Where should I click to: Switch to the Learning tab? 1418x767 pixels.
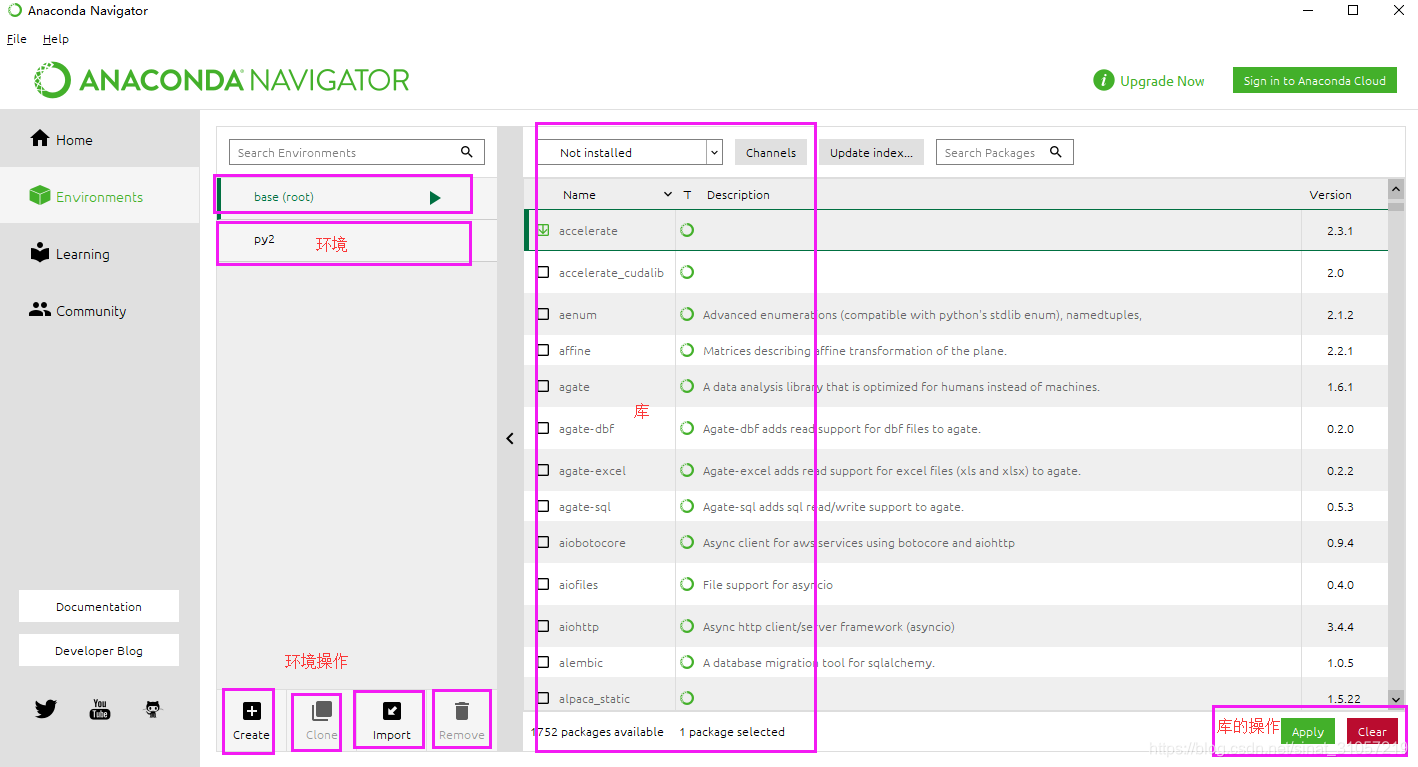point(100,253)
